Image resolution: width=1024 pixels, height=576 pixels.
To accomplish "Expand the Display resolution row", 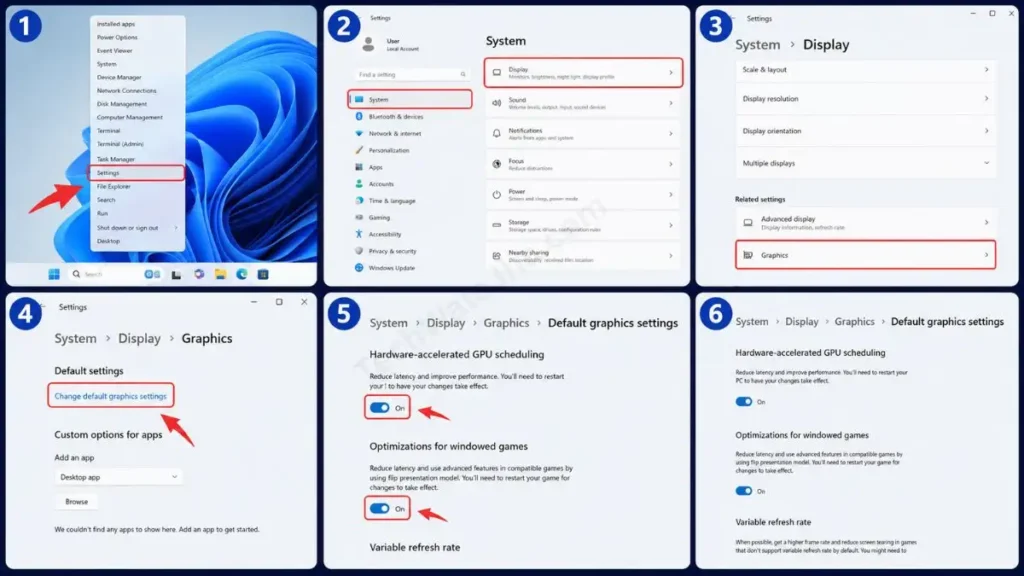I will tap(865, 99).
